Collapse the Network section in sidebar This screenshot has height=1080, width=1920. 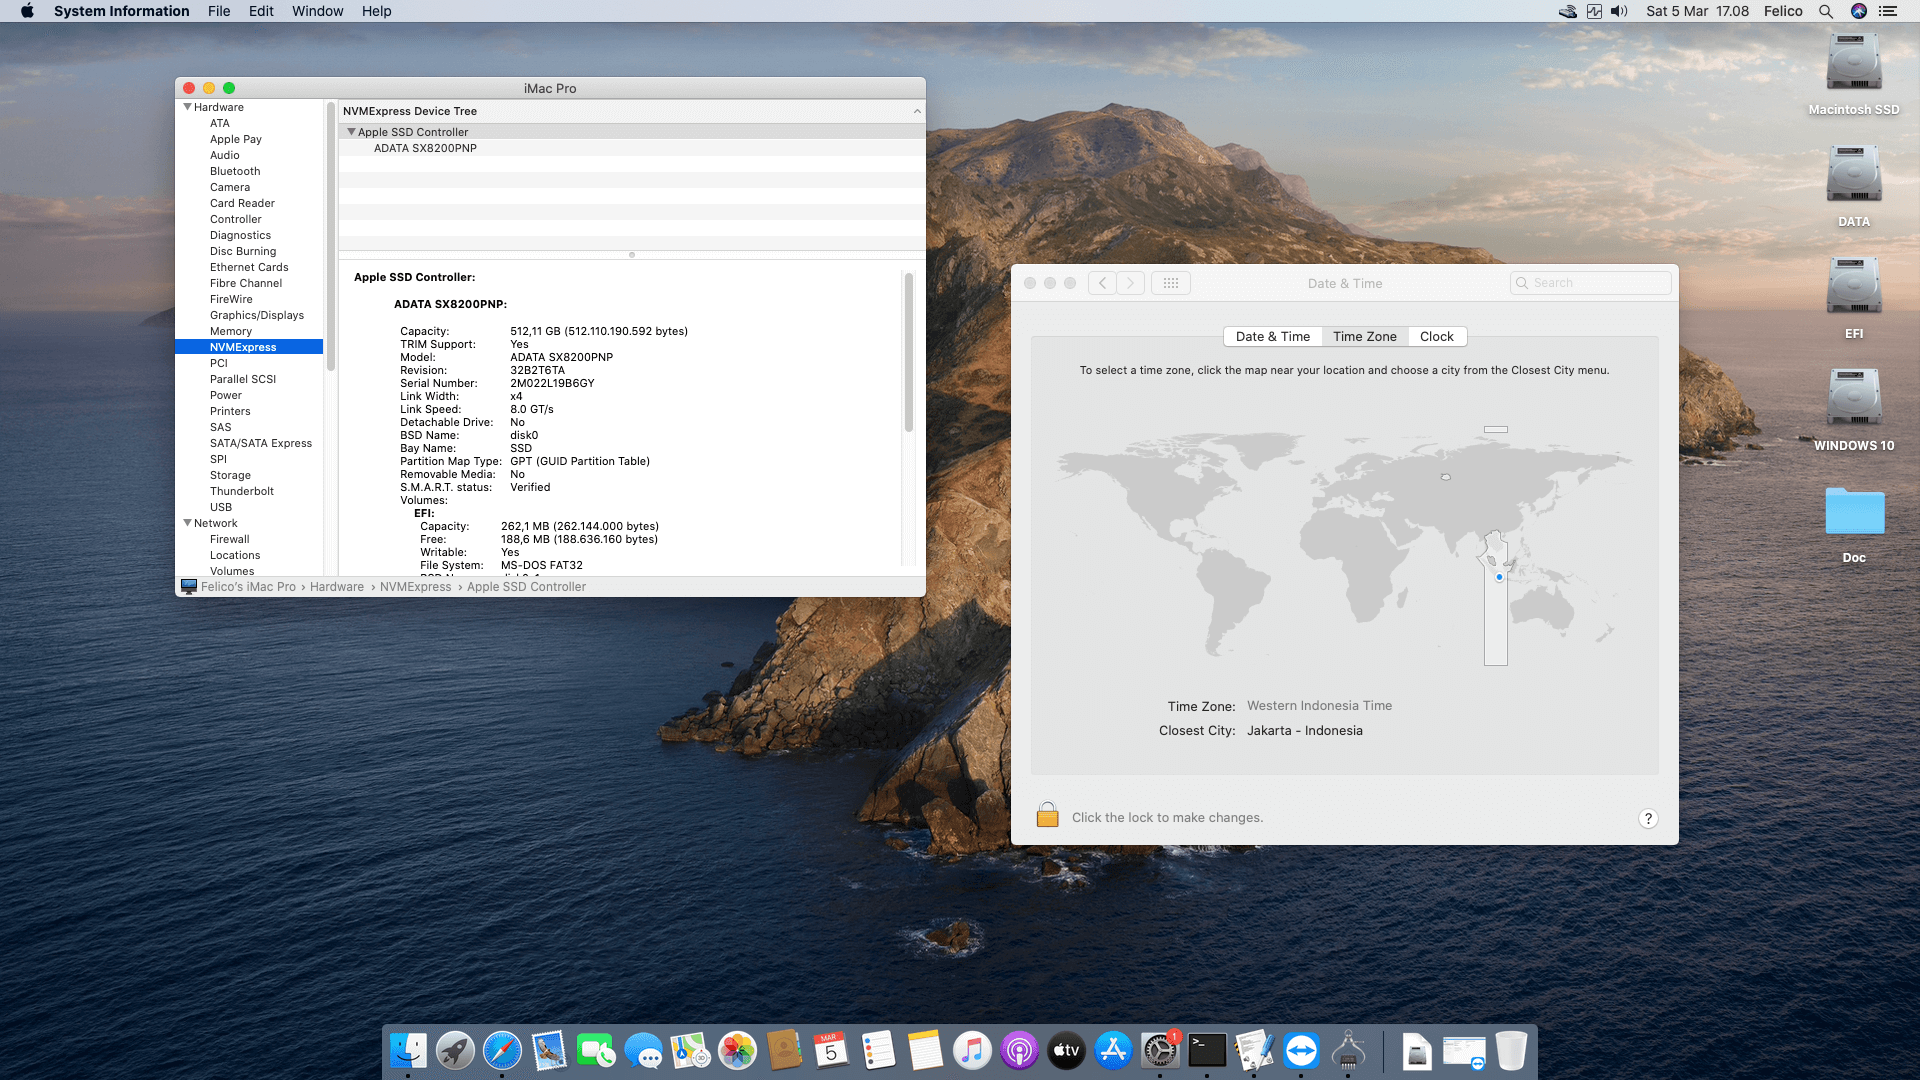(x=187, y=523)
